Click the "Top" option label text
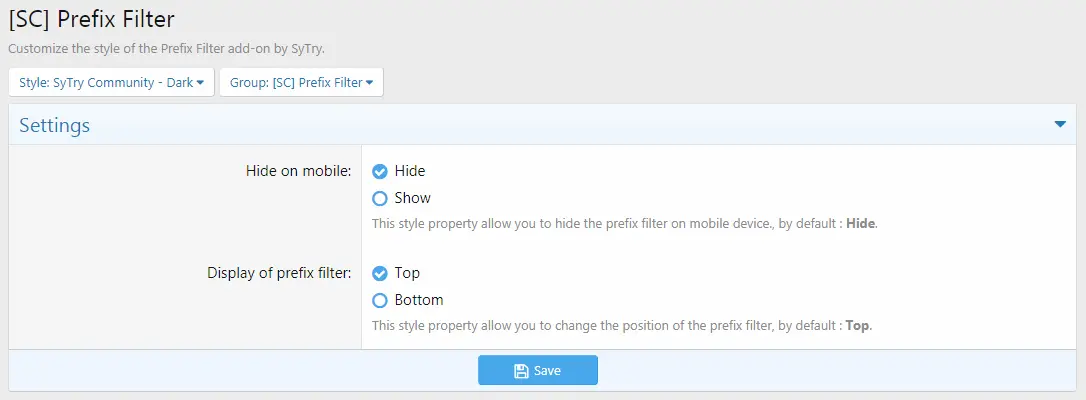The height and width of the screenshot is (400, 1086). click(407, 273)
